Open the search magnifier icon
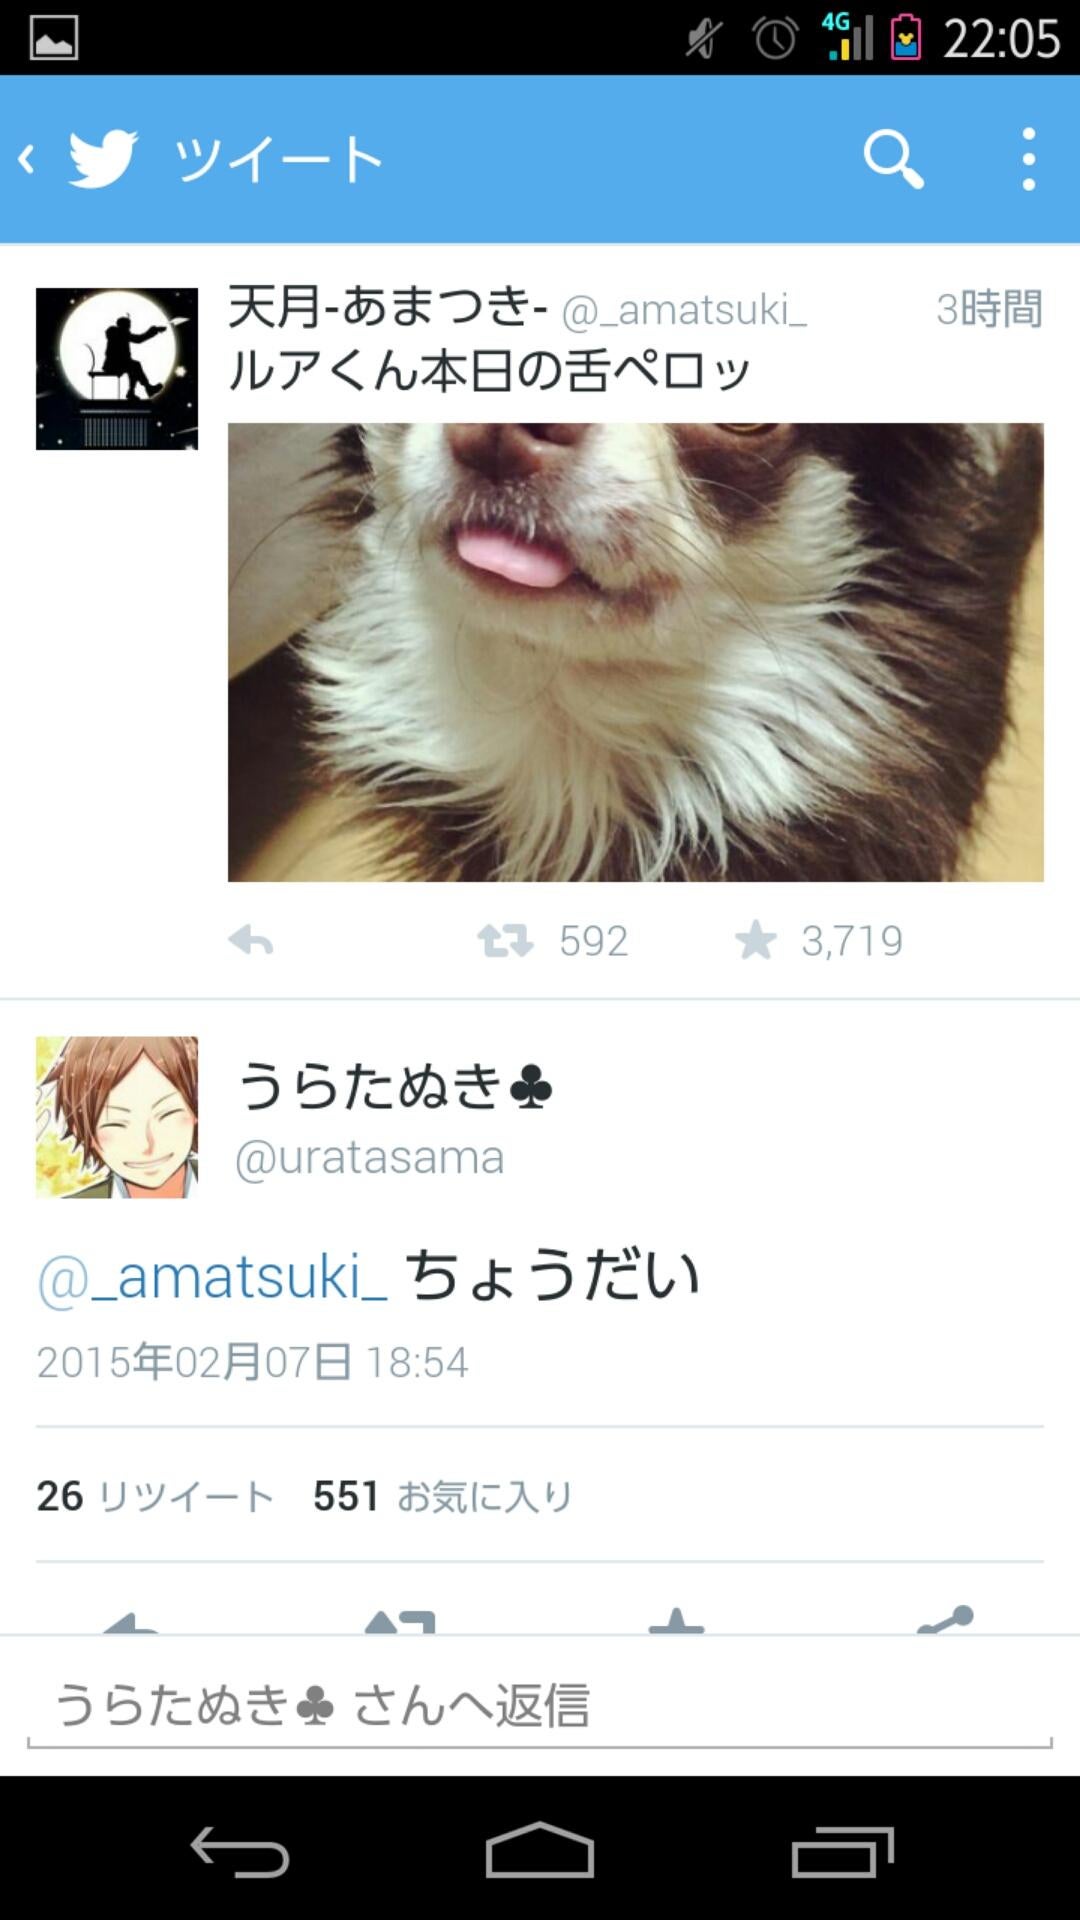The height and width of the screenshot is (1920, 1080). [893, 159]
